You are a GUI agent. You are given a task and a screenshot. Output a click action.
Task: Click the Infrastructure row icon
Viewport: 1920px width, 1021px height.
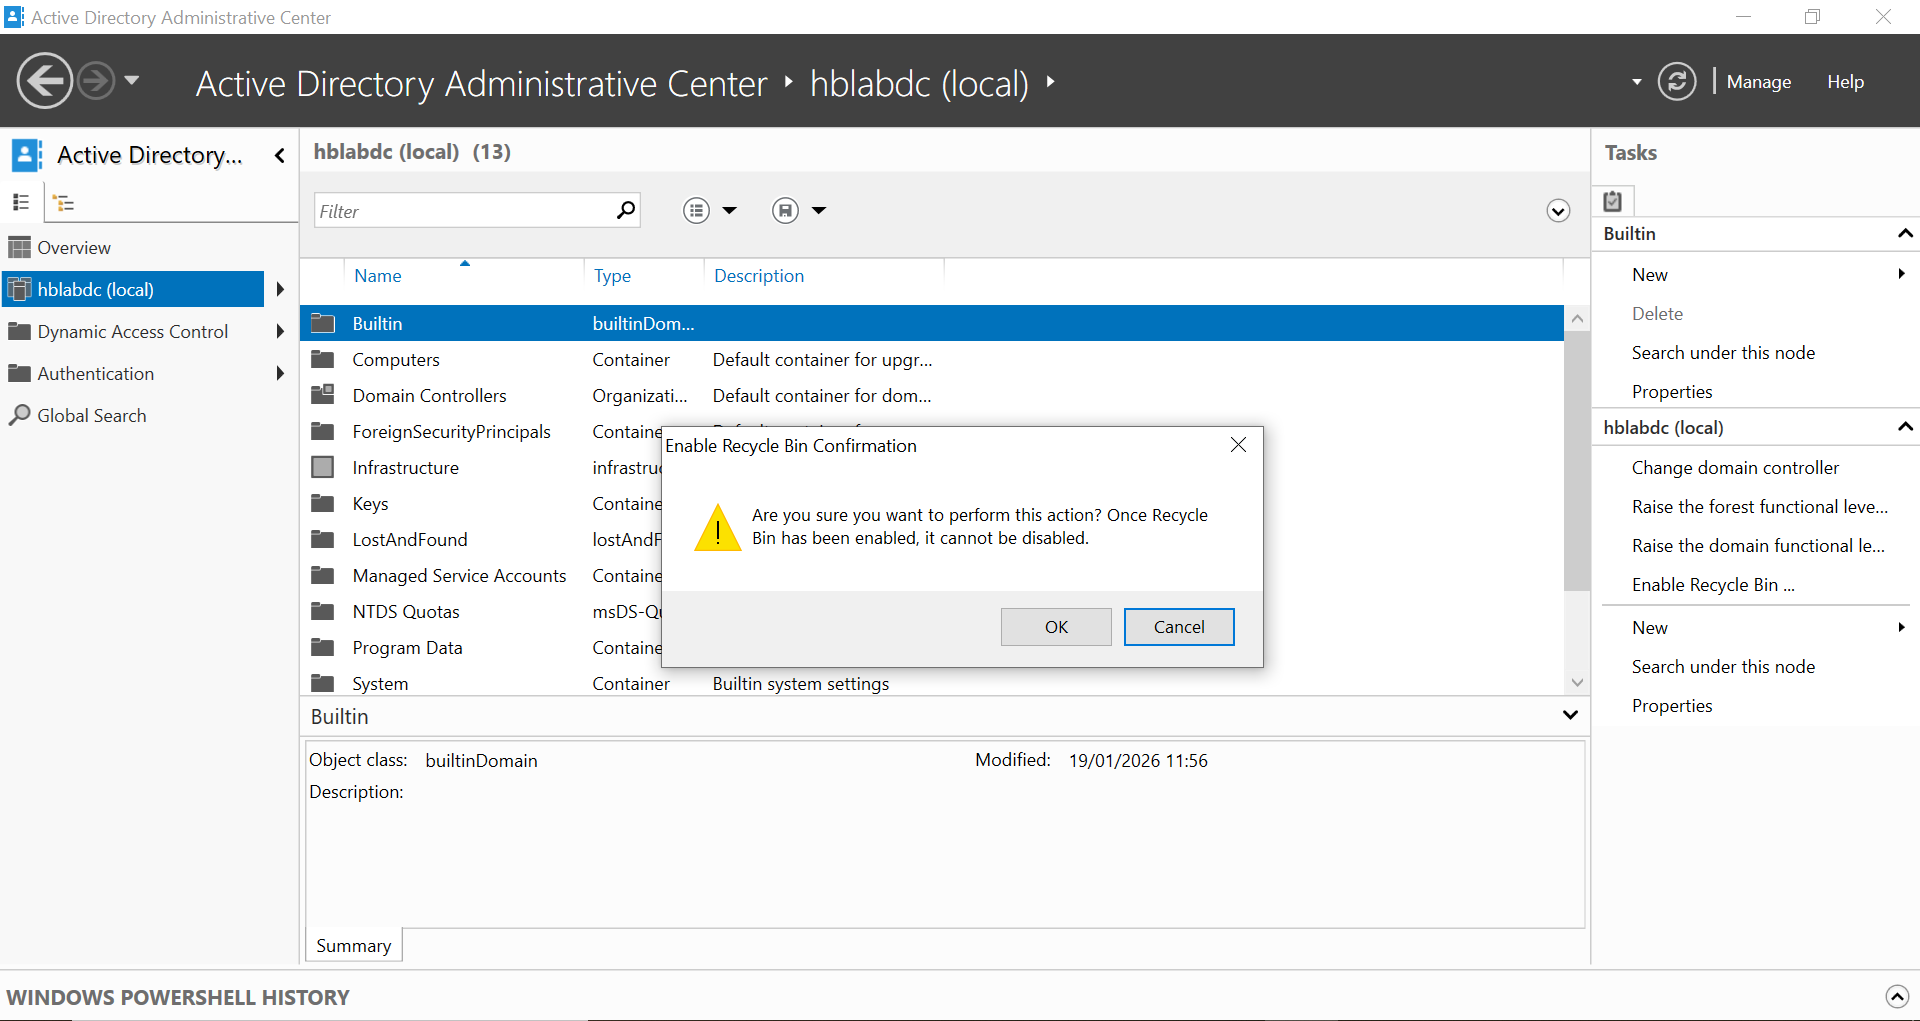coord(323,467)
